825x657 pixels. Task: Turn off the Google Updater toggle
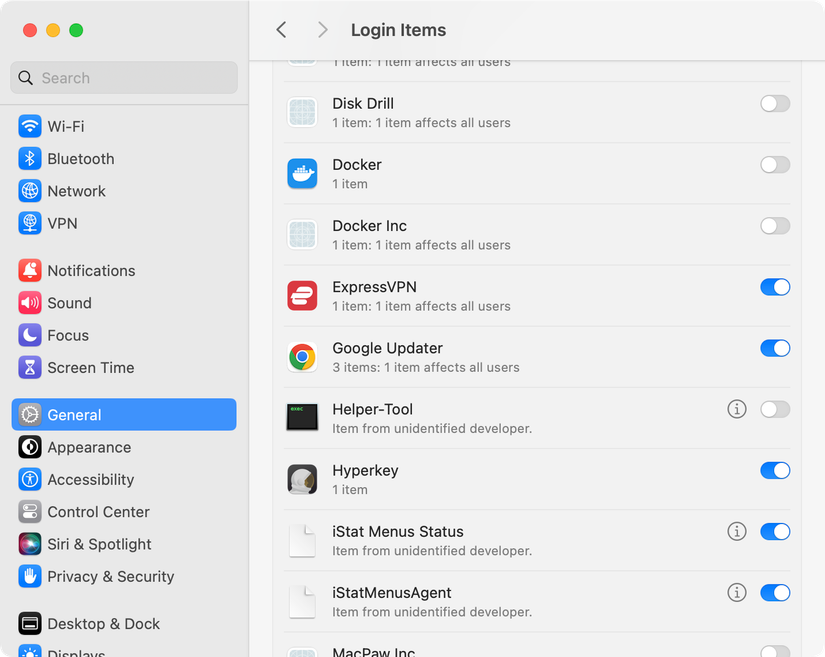click(x=774, y=348)
